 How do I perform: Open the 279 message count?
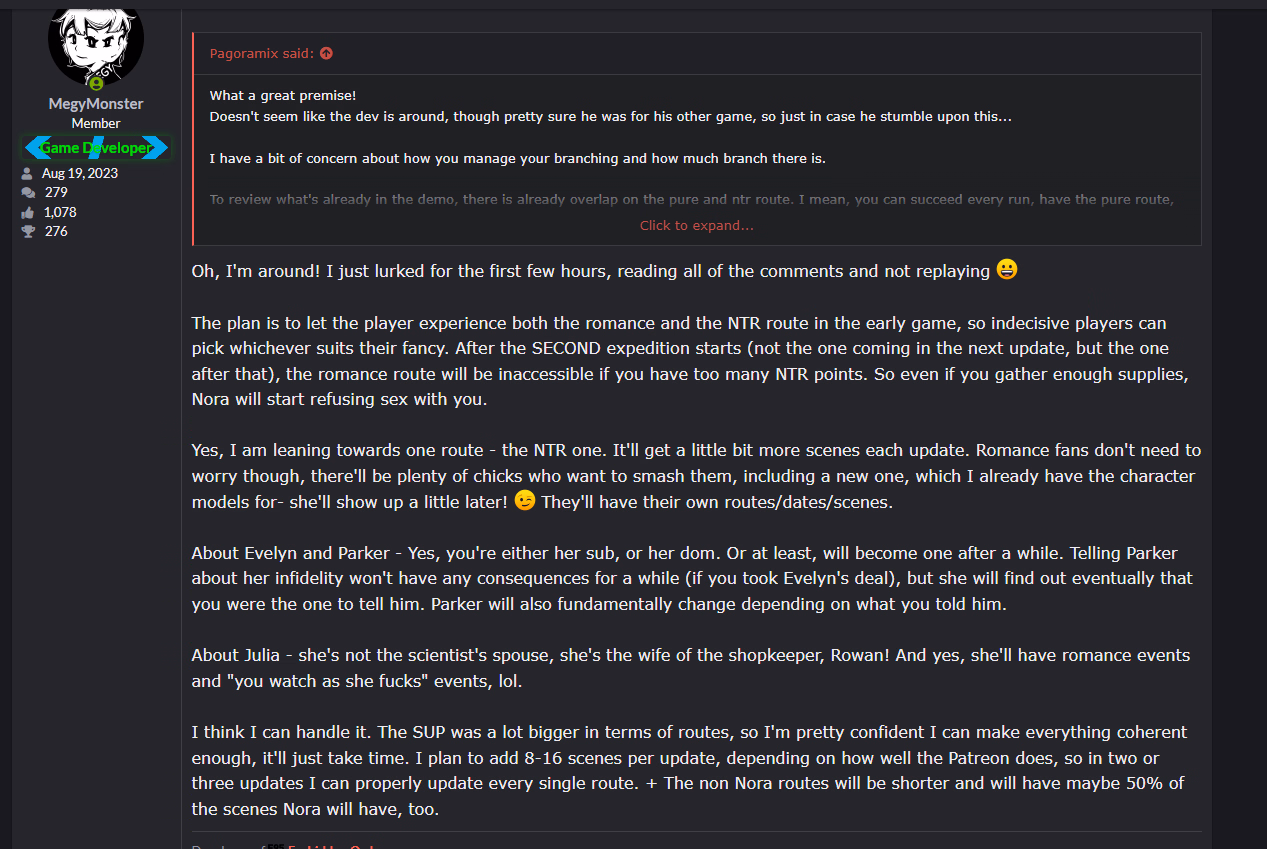[x=56, y=192]
